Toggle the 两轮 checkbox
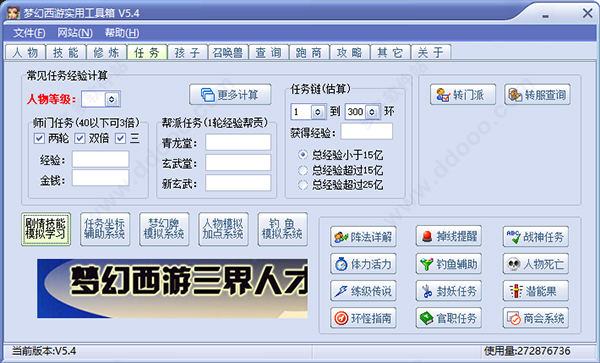The width and height of the screenshot is (600, 363). coord(39,138)
